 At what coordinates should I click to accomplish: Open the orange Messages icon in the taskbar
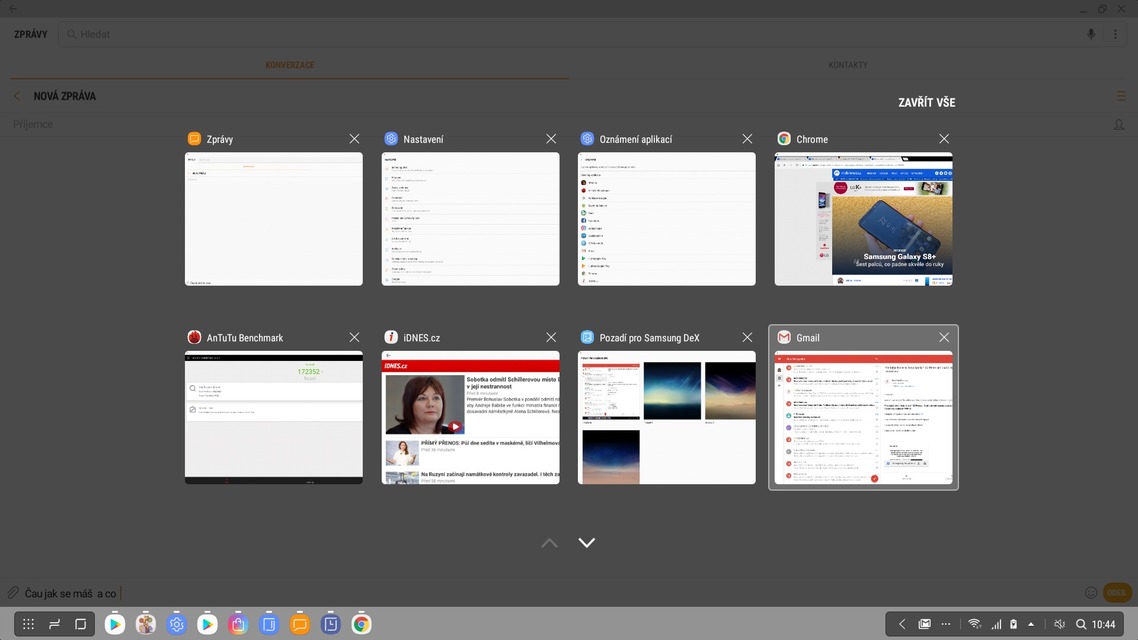(299, 624)
